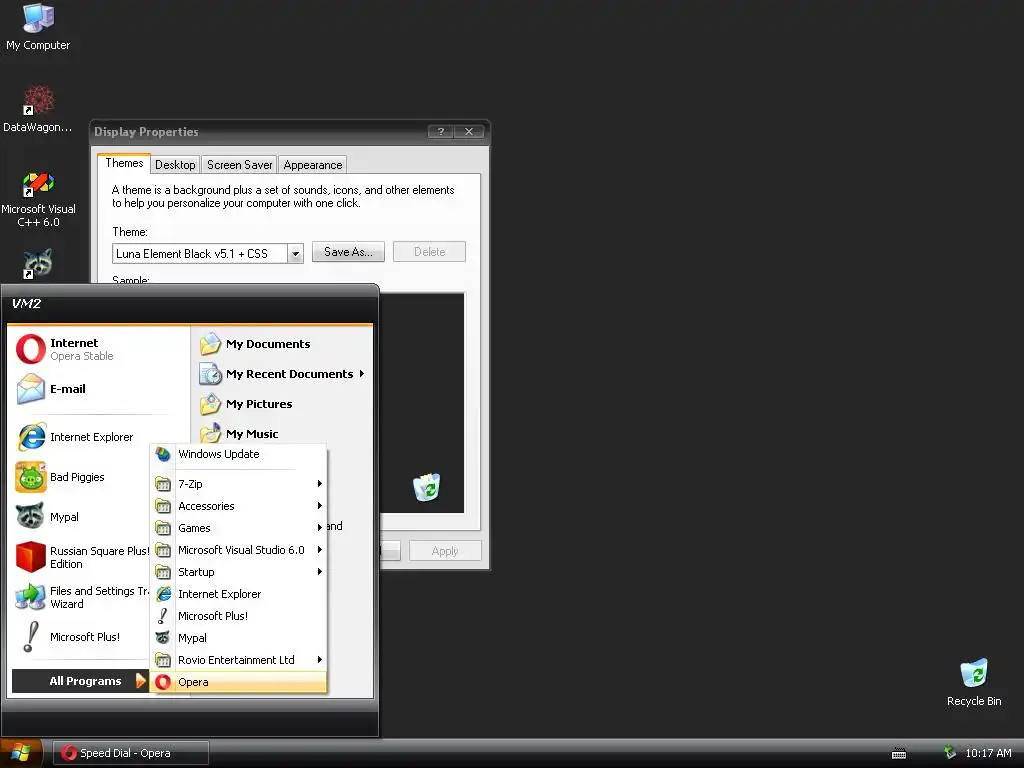Screen dimensions: 1024x768
Task: Open the Theme dropdown list
Action: (x=295, y=253)
